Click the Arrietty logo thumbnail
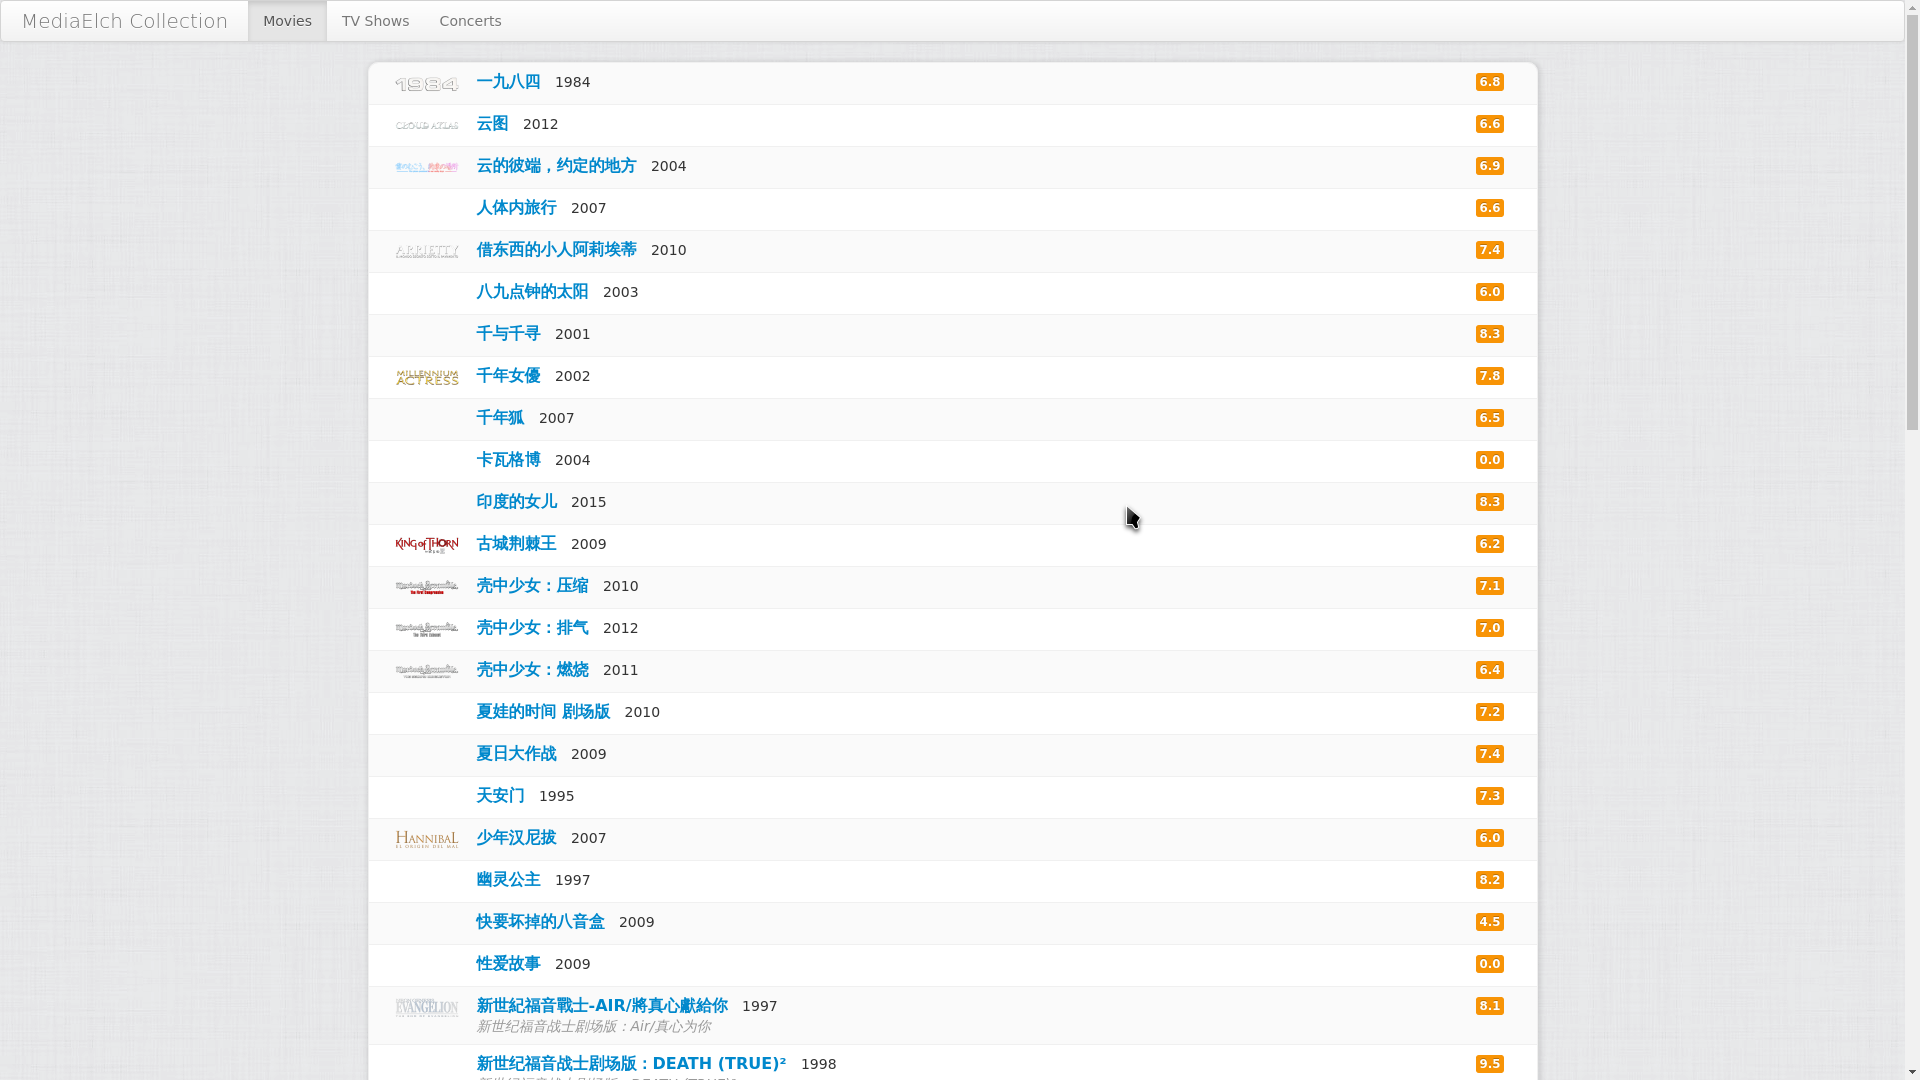1920x1080 pixels. tap(426, 251)
